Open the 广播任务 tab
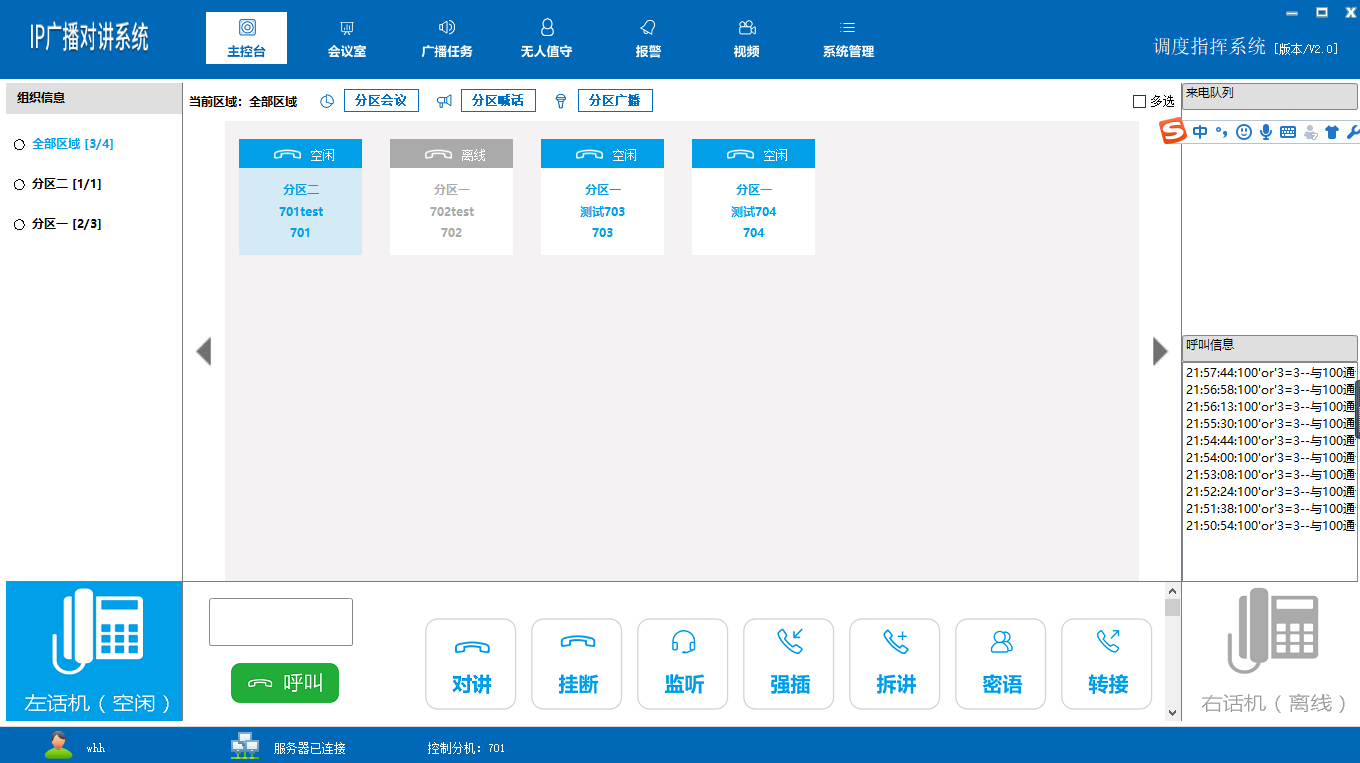The image size is (1360, 763). [x=447, y=39]
